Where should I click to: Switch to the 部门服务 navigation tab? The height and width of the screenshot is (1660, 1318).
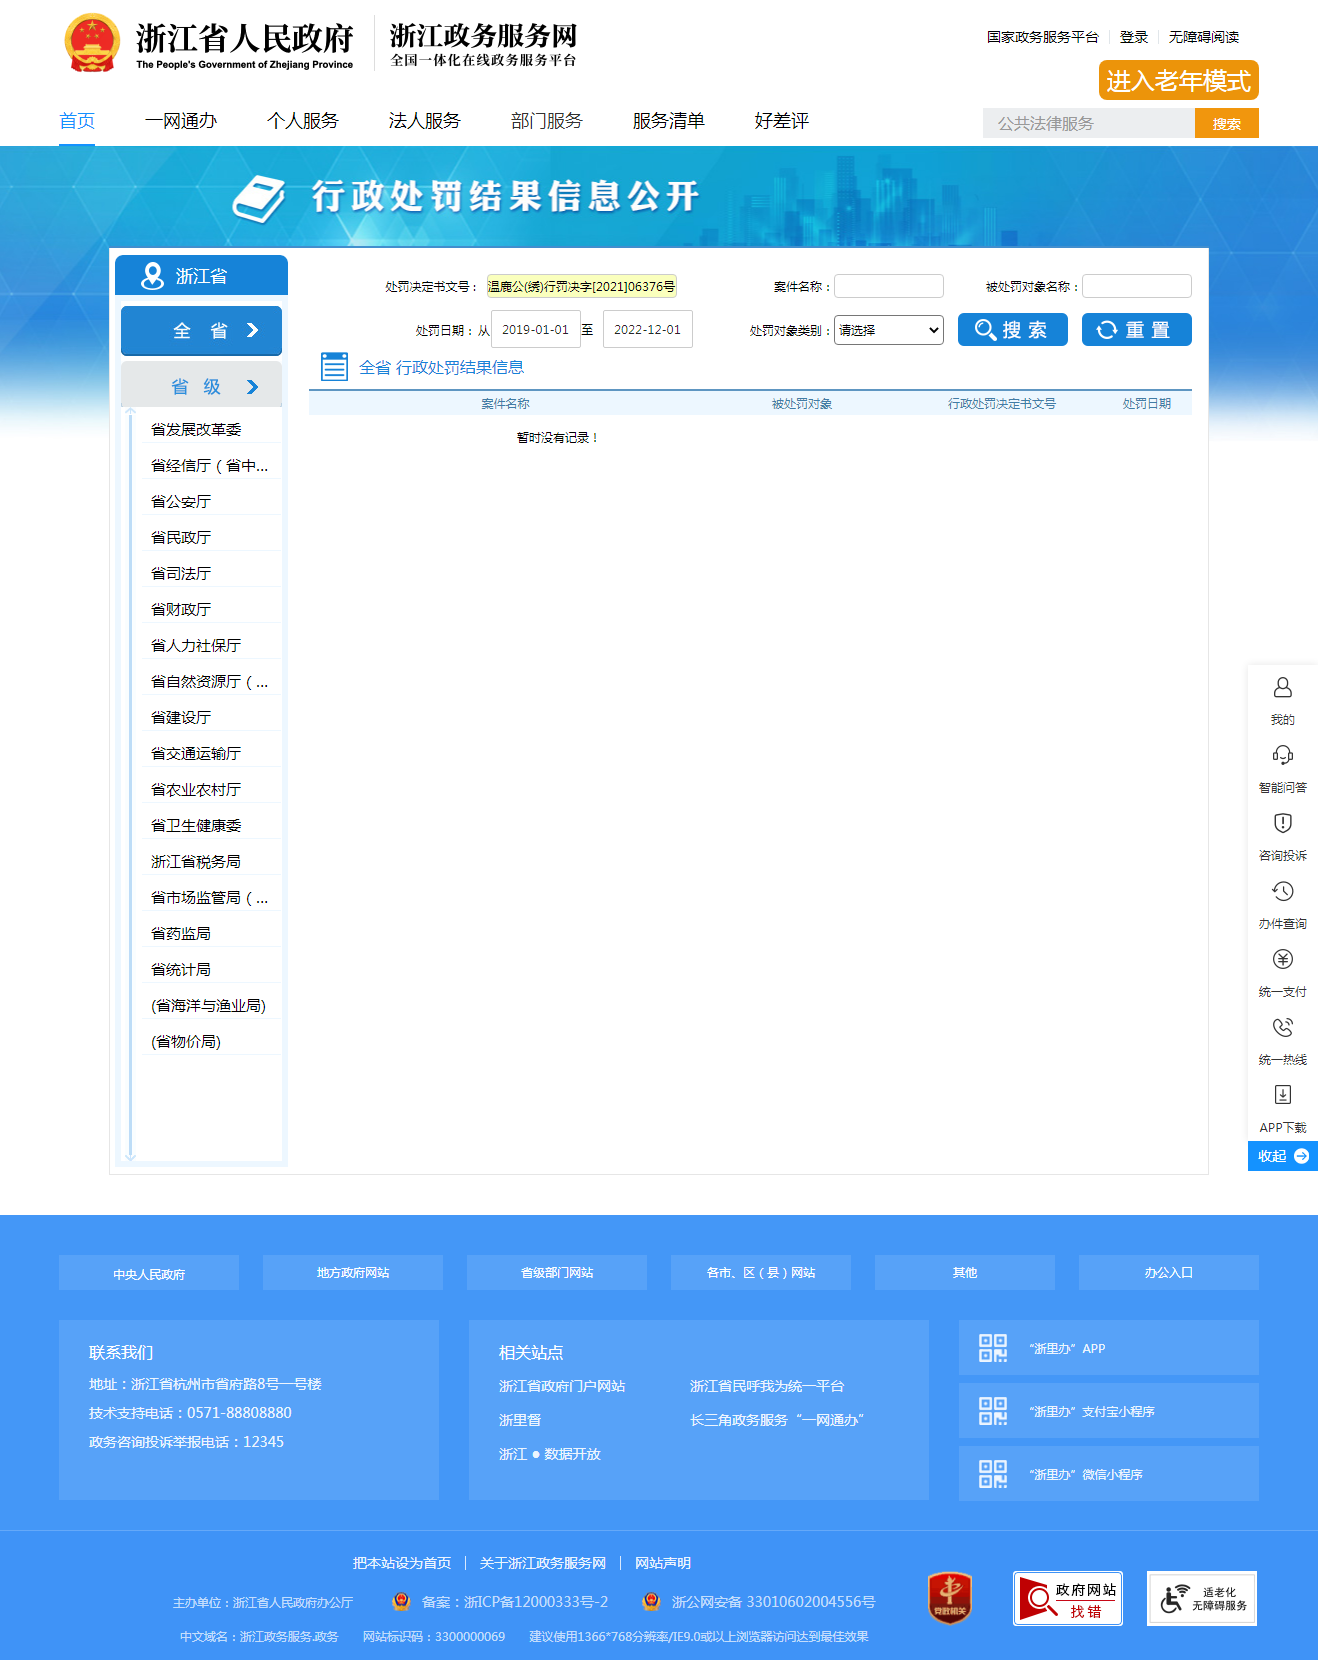pyautogui.click(x=546, y=121)
